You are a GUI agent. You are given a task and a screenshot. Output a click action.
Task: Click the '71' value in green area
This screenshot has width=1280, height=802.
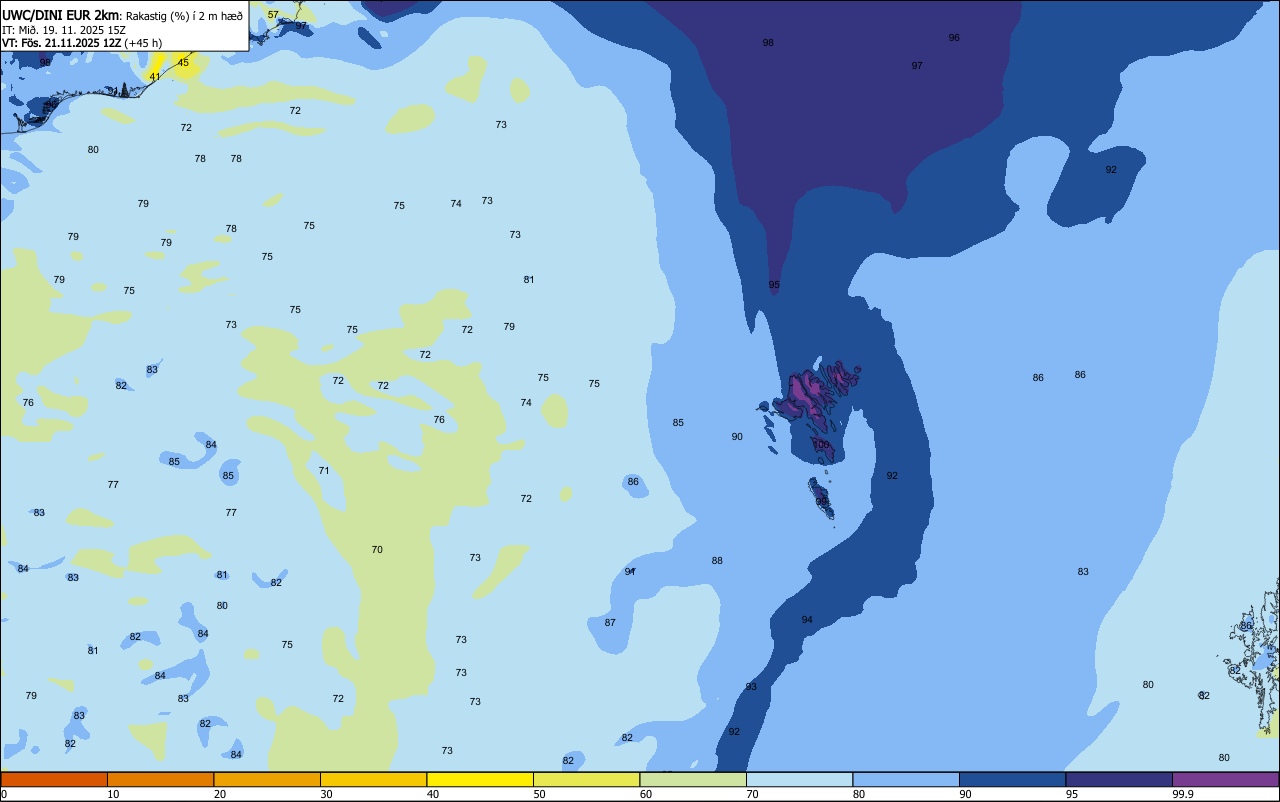click(x=324, y=470)
